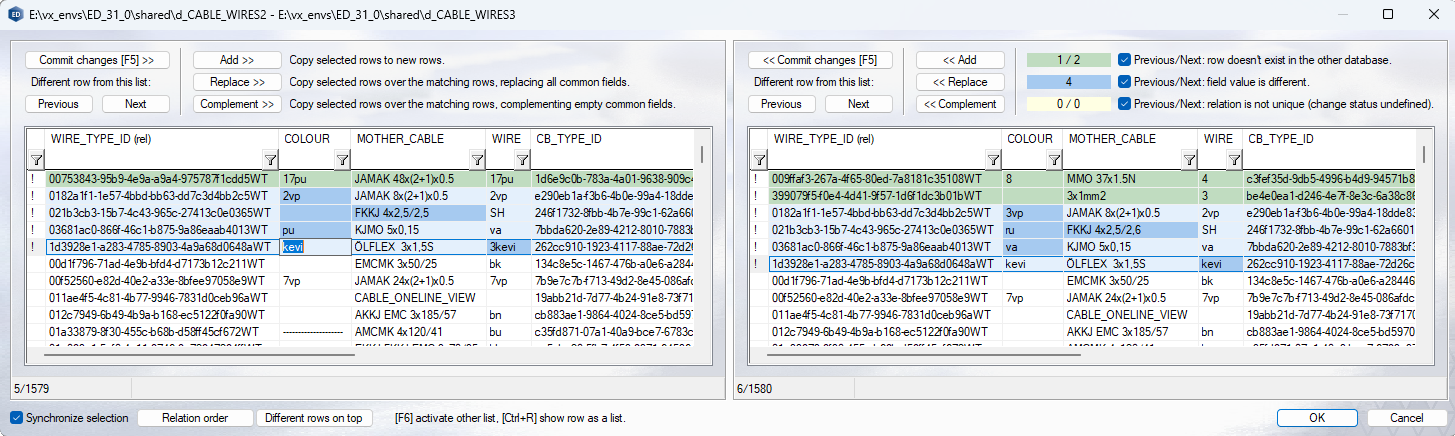The image size is (1455, 436).
Task: Click WIRE_TYPE_ID filter icon in left list
Action: pyautogui.click(x=269, y=159)
